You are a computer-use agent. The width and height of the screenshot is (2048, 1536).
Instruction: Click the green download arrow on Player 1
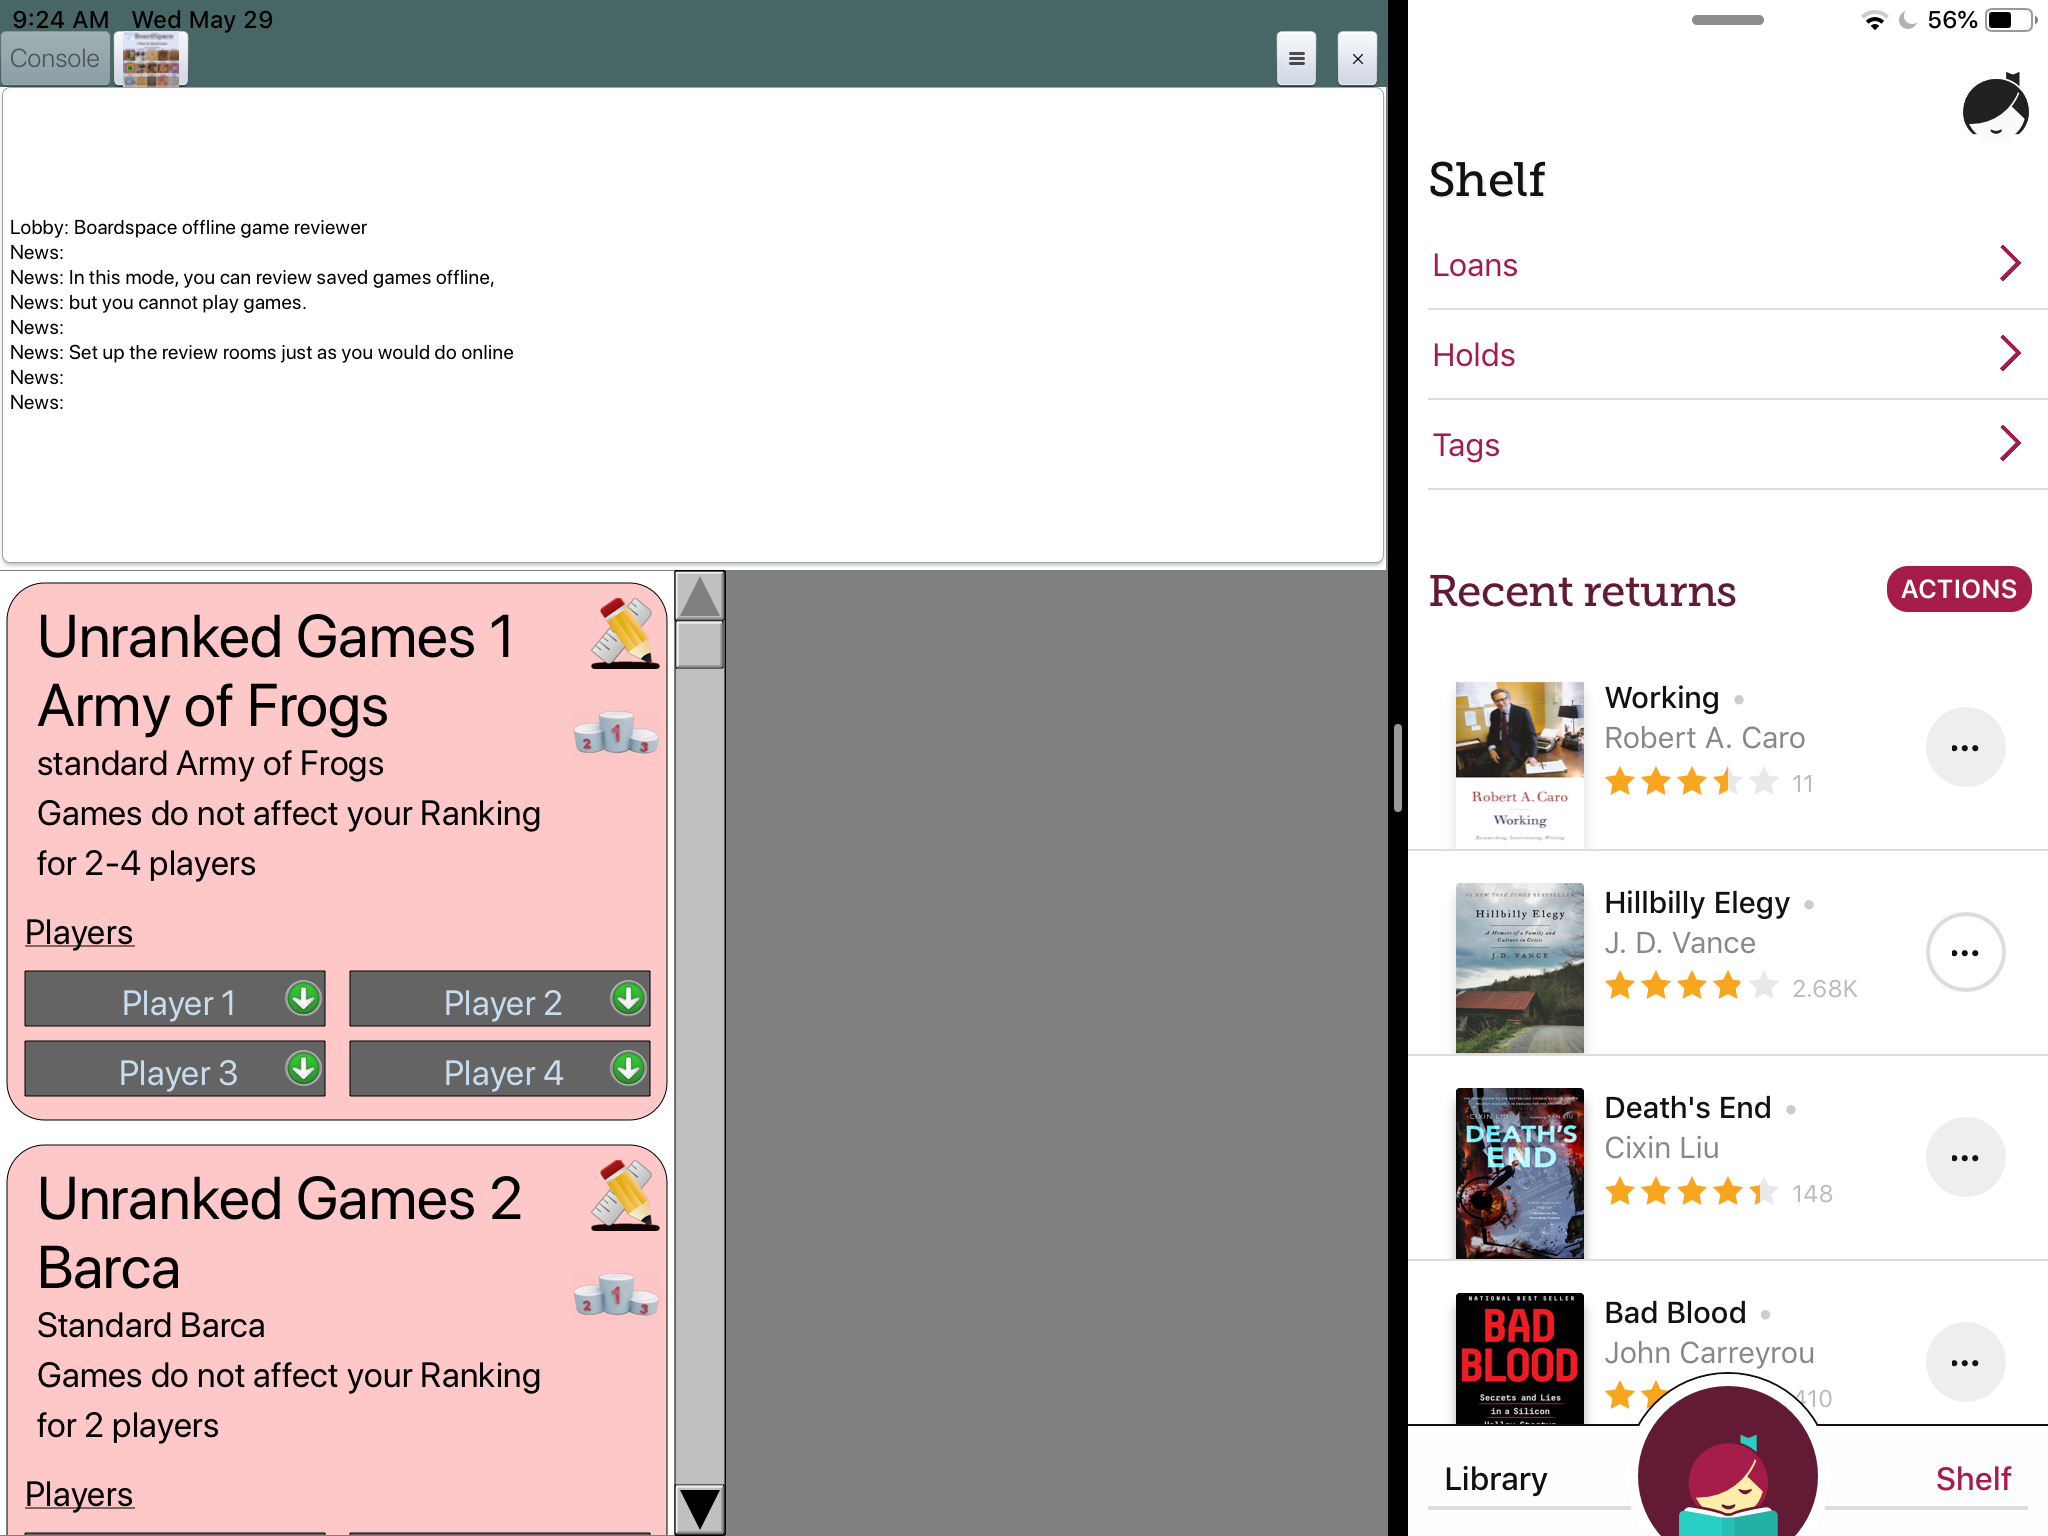pos(302,998)
